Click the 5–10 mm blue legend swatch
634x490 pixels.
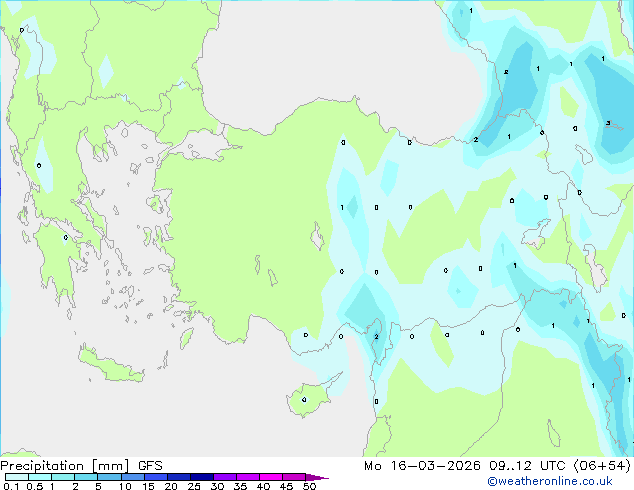109,477
